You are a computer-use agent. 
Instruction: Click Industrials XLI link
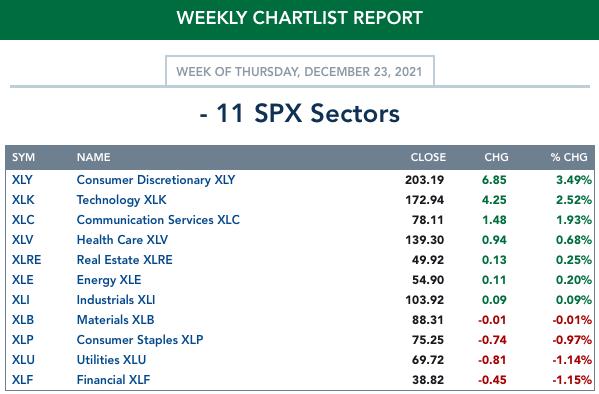point(116,300)
